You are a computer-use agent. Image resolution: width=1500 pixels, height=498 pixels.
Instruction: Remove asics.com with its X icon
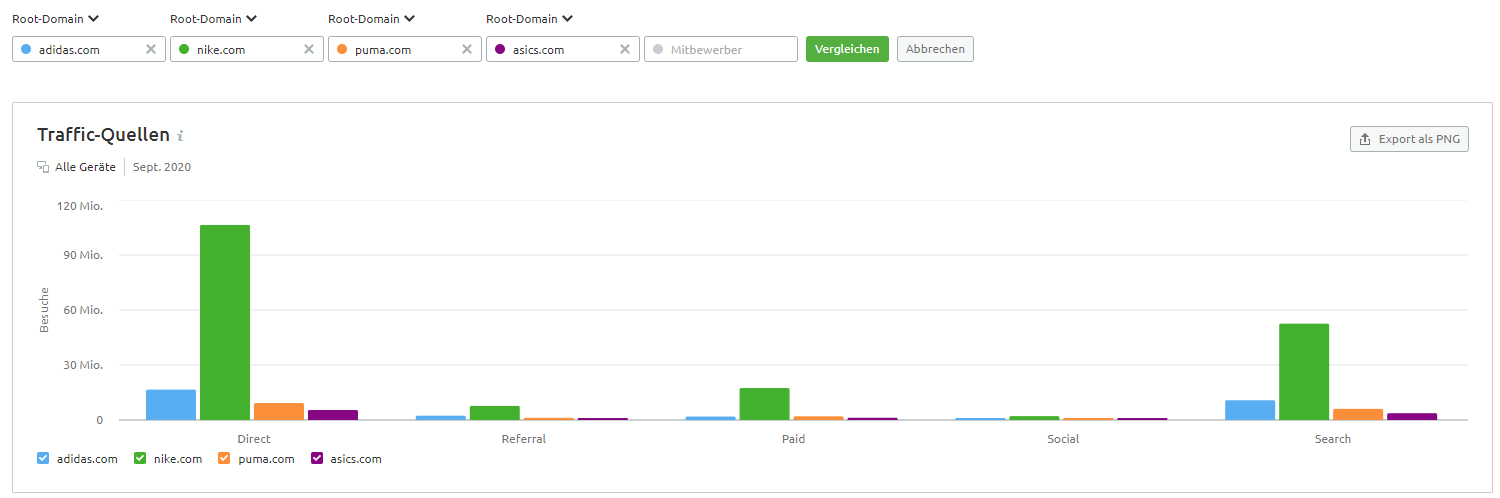click(625, 49)
